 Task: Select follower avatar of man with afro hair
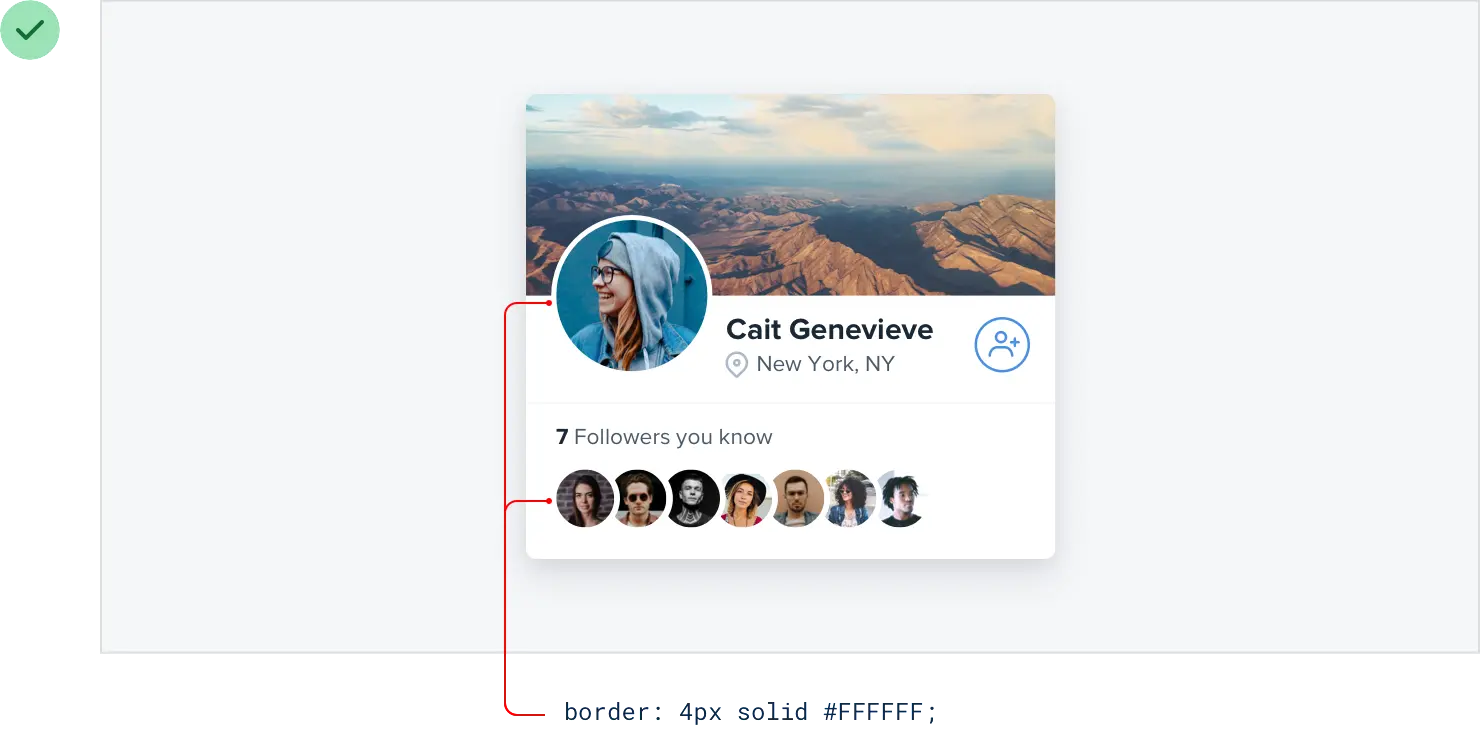point(902,499)
